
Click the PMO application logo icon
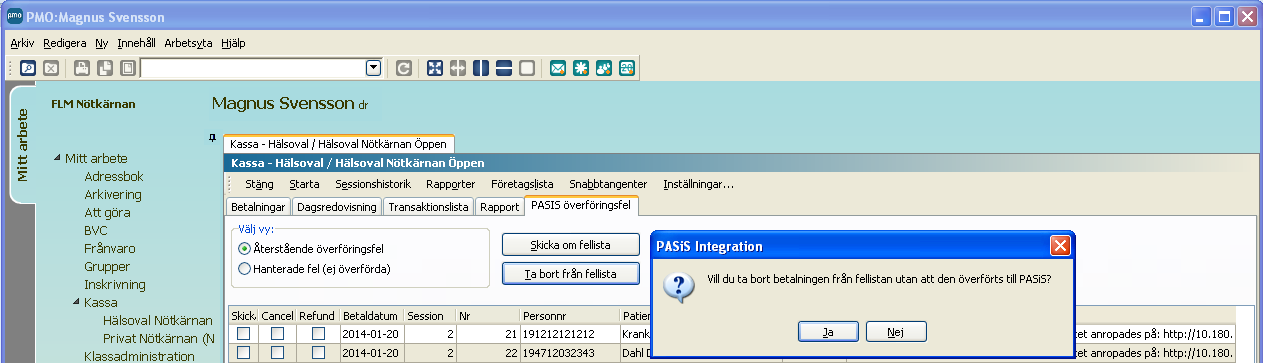15,17
